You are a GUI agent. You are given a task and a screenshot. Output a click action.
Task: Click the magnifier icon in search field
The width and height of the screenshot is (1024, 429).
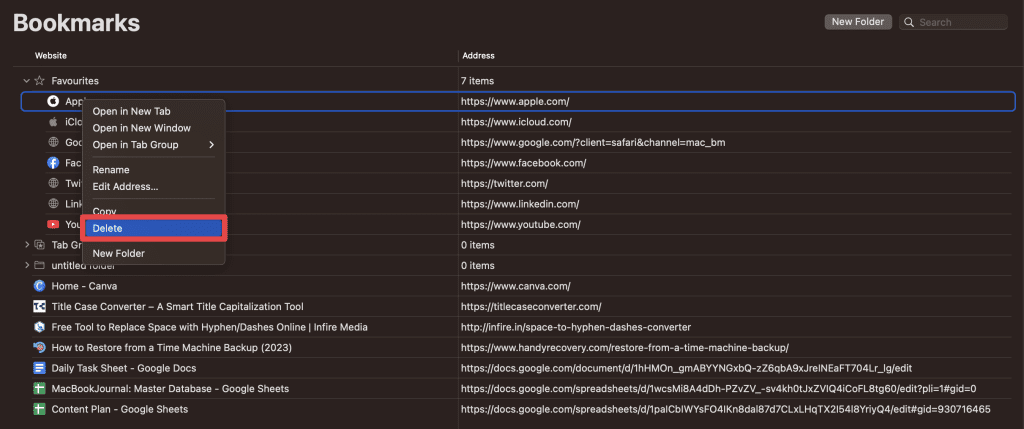(909, 22)
